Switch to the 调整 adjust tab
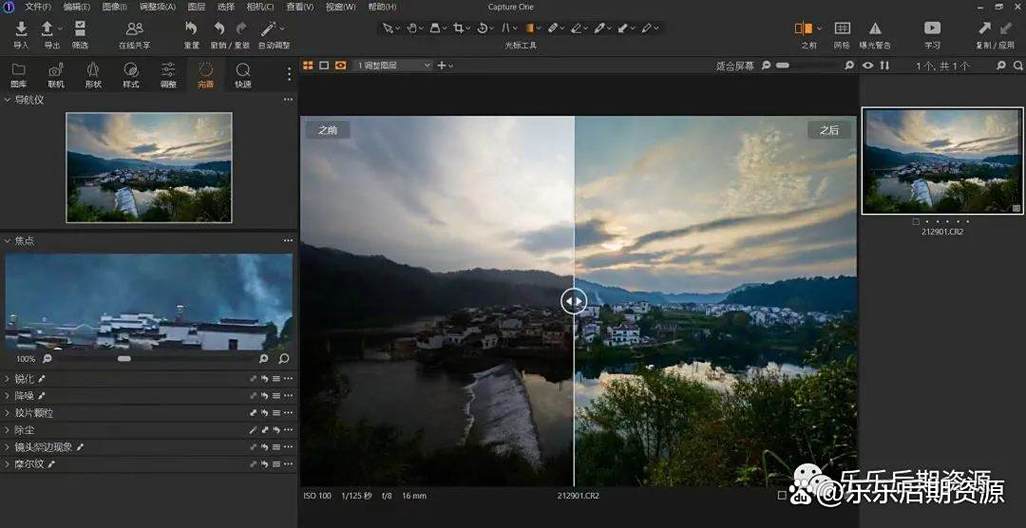The width and height of the screenshot is (1026, 528). pyautogui.click(x=168, y=75)
